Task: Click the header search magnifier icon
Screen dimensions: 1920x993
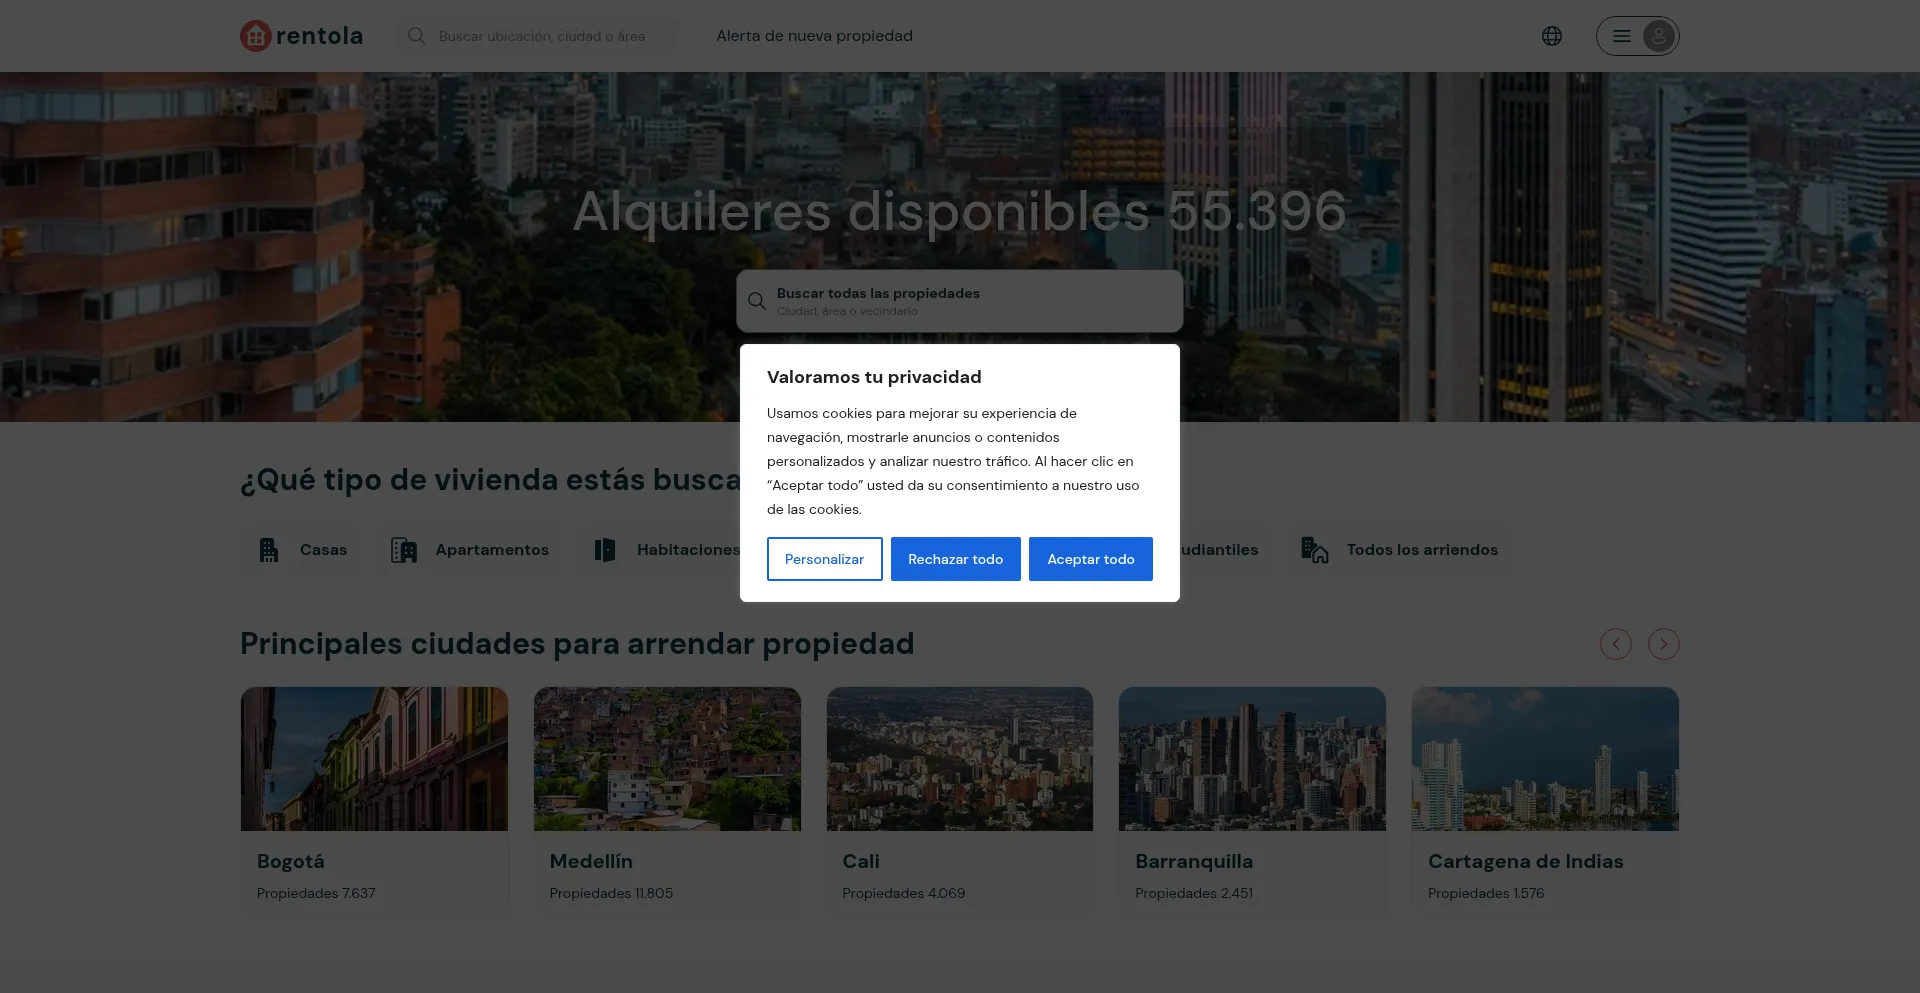Action: (417, 36)
